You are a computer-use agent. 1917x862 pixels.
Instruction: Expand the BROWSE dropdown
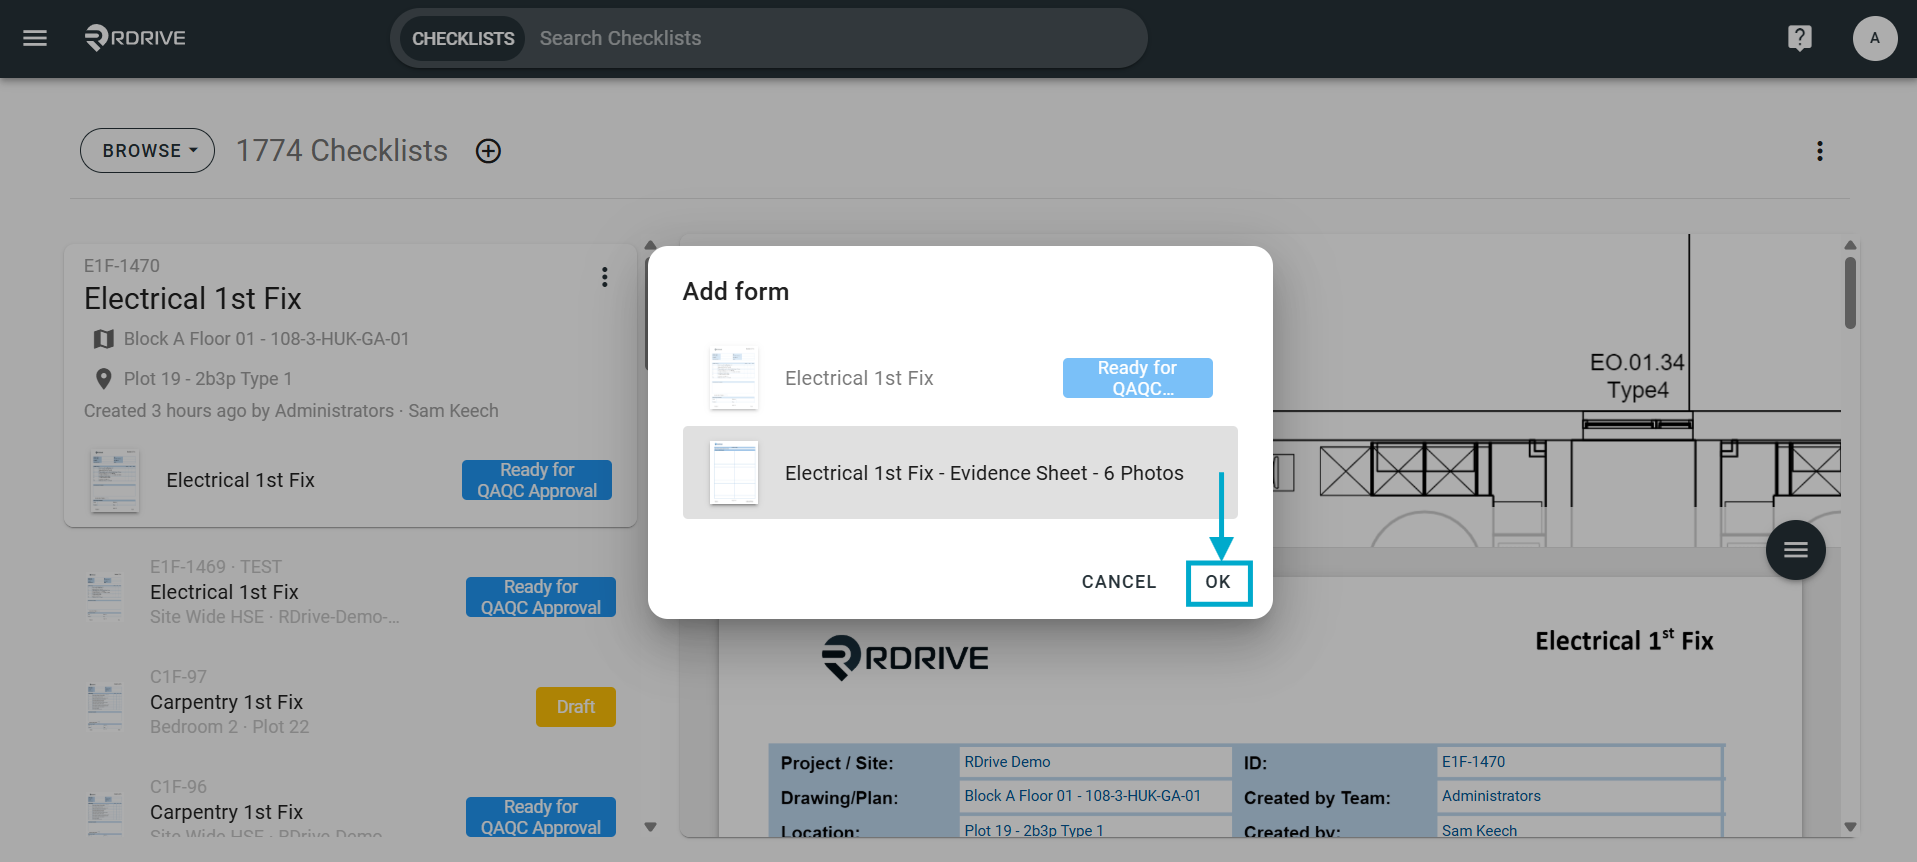[x=148, y=151]
